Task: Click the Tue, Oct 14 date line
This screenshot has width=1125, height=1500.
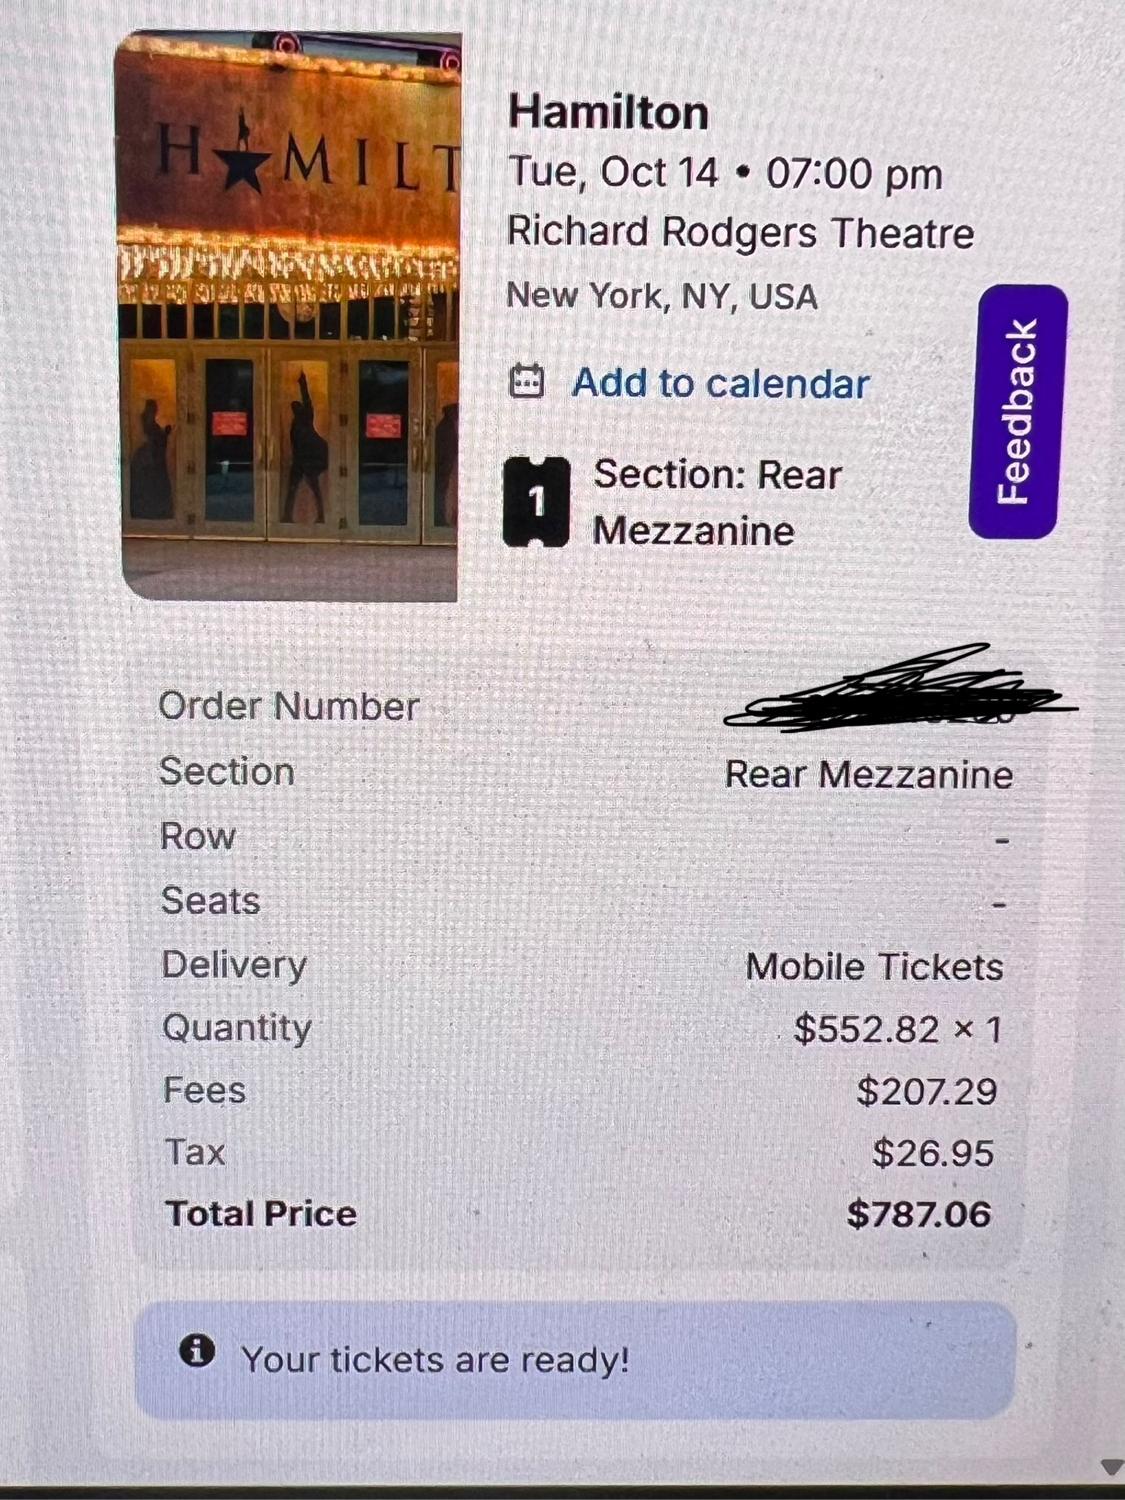Action: [725, 173]
